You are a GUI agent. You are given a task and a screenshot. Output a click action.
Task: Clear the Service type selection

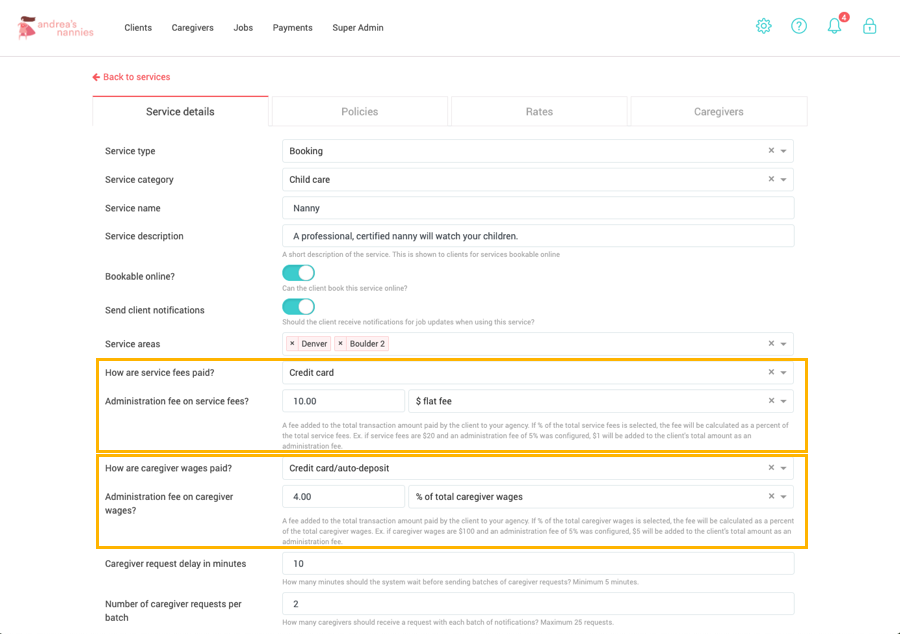point(771,150)
